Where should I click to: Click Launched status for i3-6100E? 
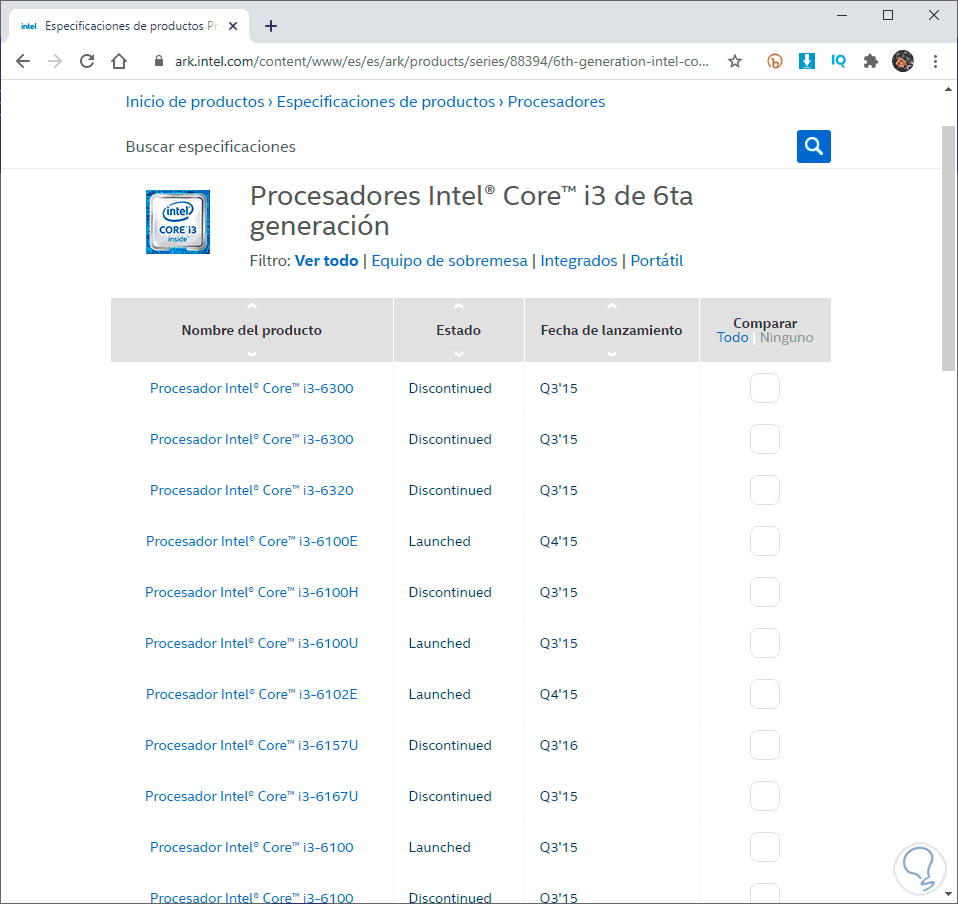tap(439, 541)
